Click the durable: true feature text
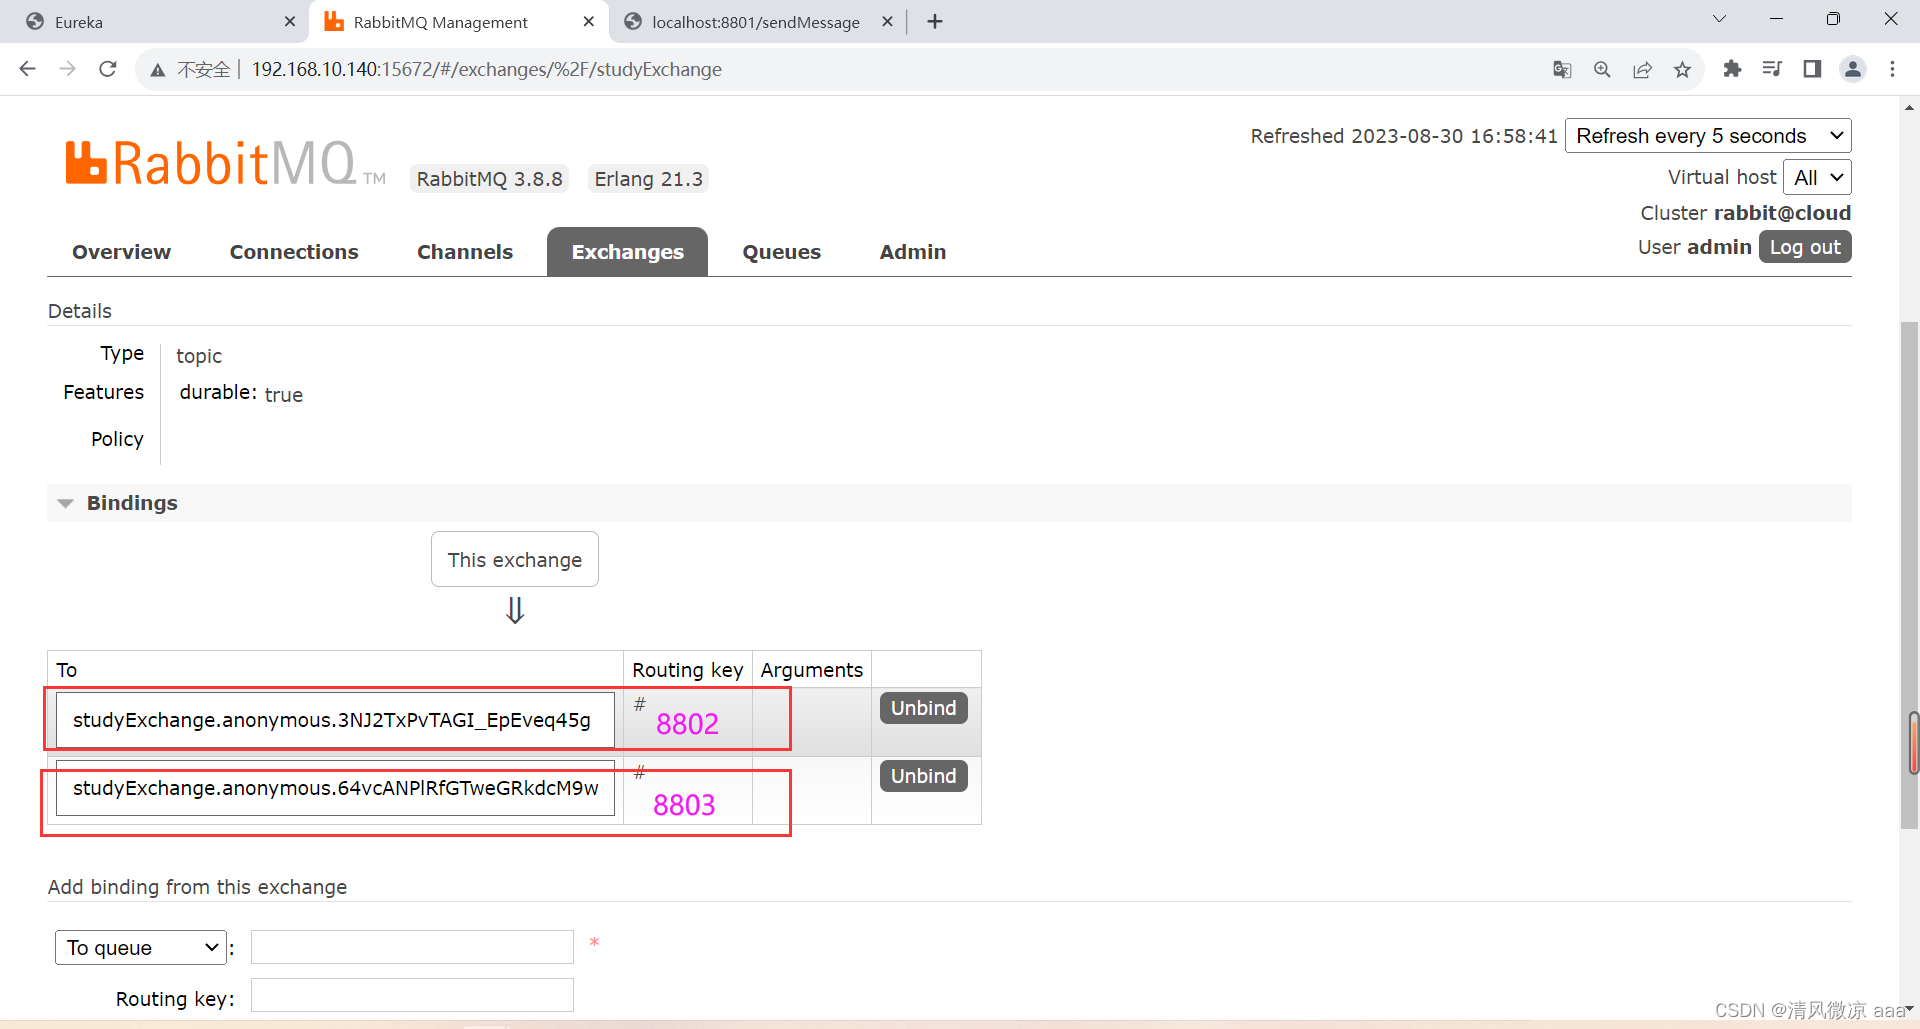 241,393
